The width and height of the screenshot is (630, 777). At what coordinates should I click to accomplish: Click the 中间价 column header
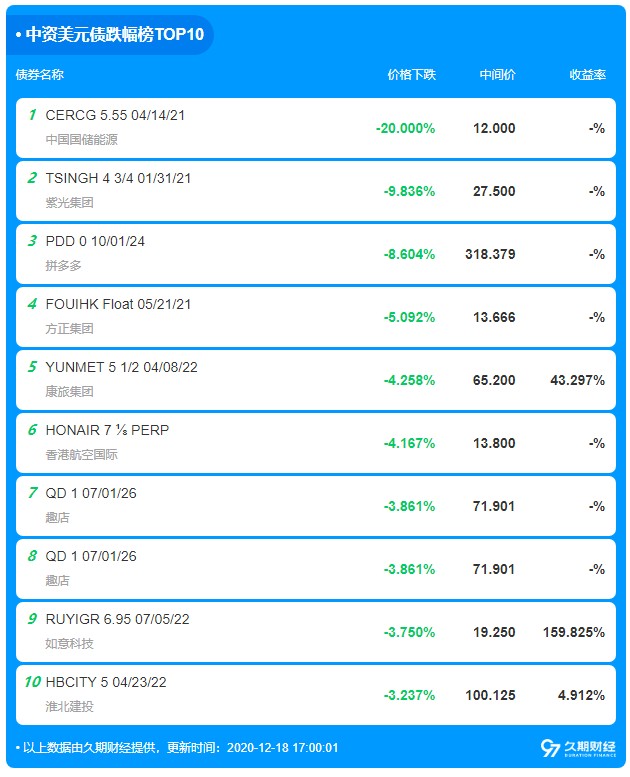tap(497, 75)
